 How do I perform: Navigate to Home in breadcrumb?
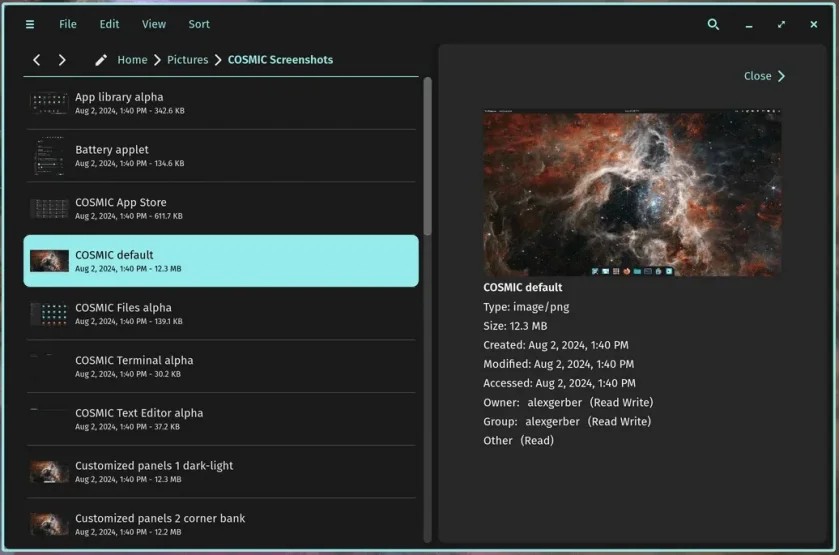click(132, 60)
